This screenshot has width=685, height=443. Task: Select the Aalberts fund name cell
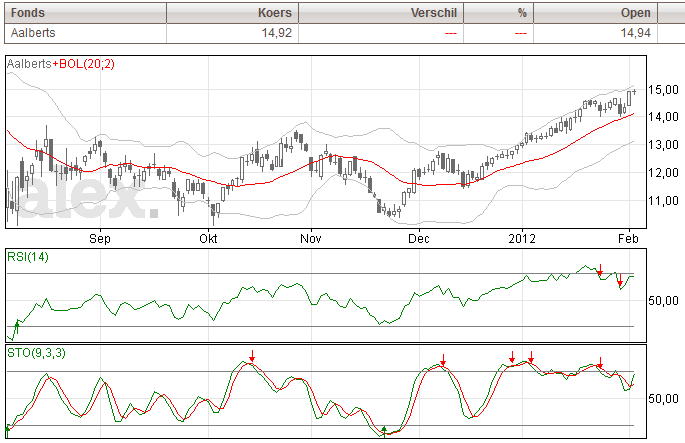(85, 33)
